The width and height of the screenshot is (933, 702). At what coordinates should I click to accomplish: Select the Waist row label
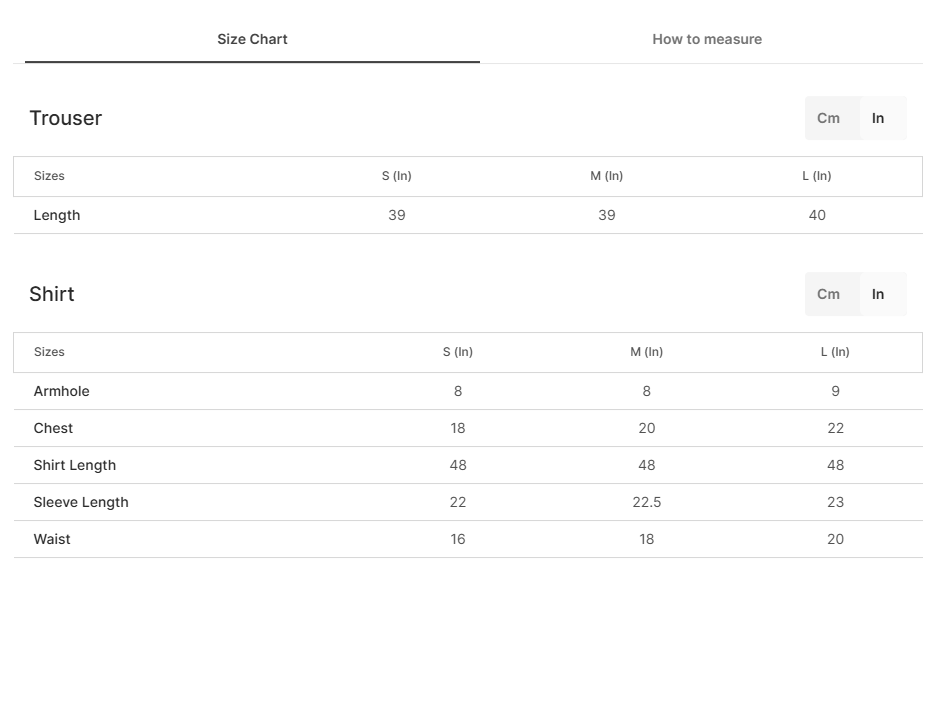pyautogui.click(x=52, y=539)
